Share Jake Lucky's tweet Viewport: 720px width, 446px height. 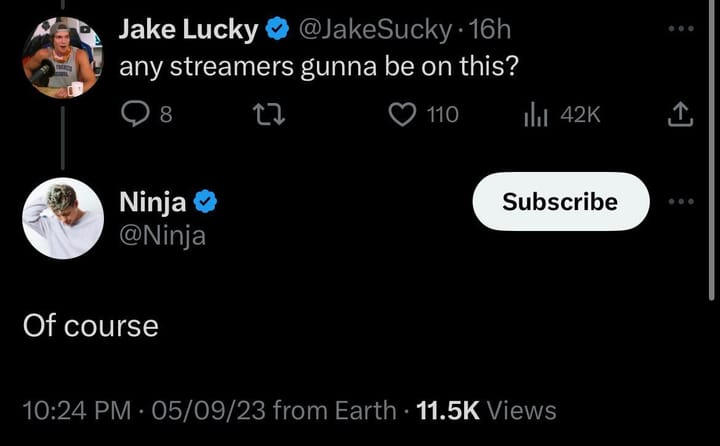coord(680,116)
